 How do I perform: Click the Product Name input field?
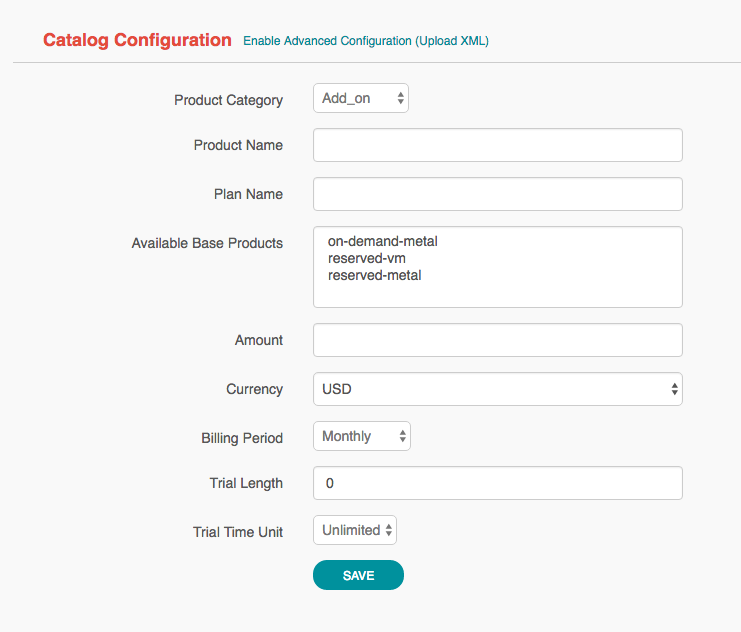[497, 145]
